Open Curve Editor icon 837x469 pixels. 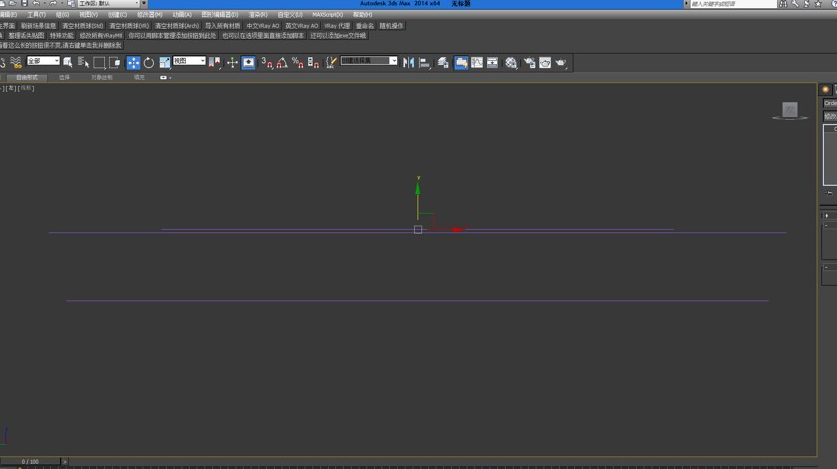(x=477, y=62)
